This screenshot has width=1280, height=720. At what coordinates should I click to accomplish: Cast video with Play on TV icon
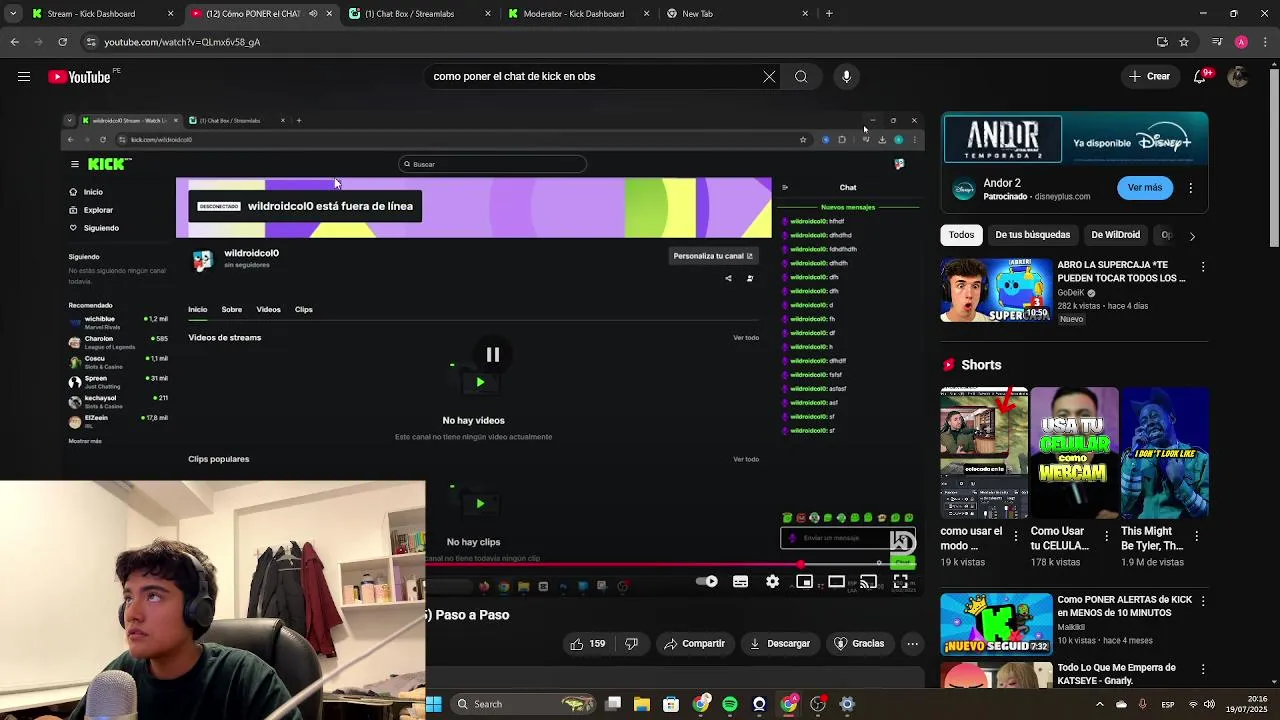(x=868, y=582)
